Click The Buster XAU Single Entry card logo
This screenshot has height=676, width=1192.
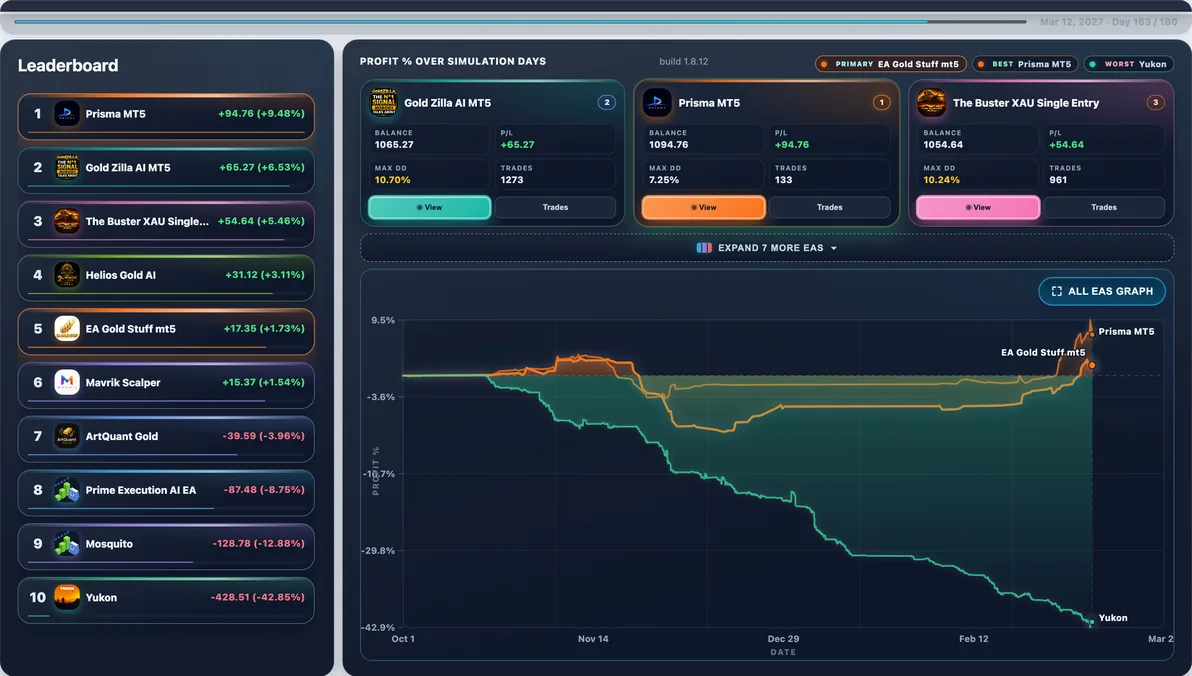click(931, 103)
